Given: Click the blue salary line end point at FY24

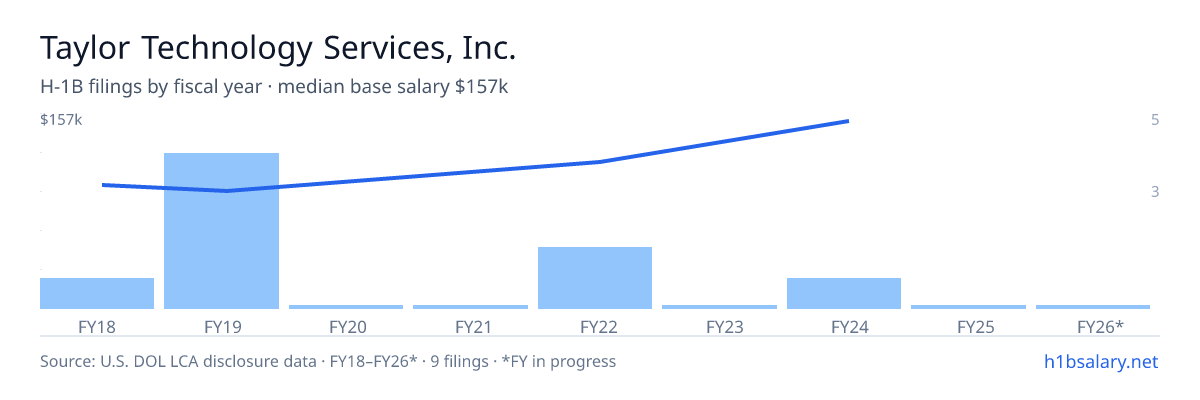Looking at the screenshot, I should point(848,121).
